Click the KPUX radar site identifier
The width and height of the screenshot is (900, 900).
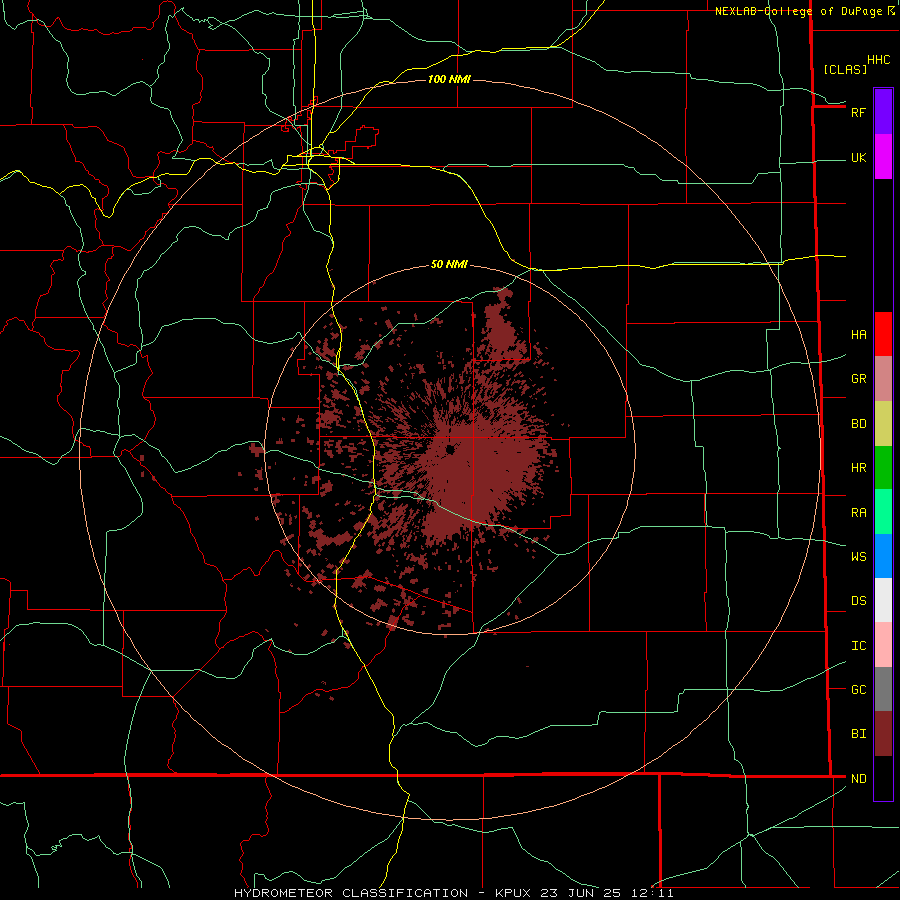[x=514, y=893]
